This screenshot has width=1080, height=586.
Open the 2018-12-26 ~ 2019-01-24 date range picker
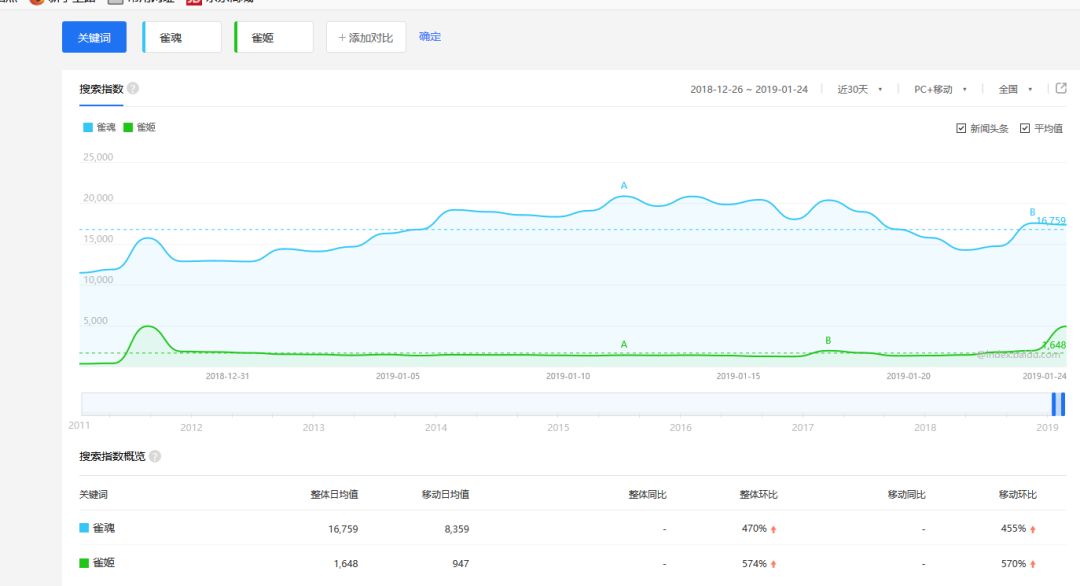point(749,90)
